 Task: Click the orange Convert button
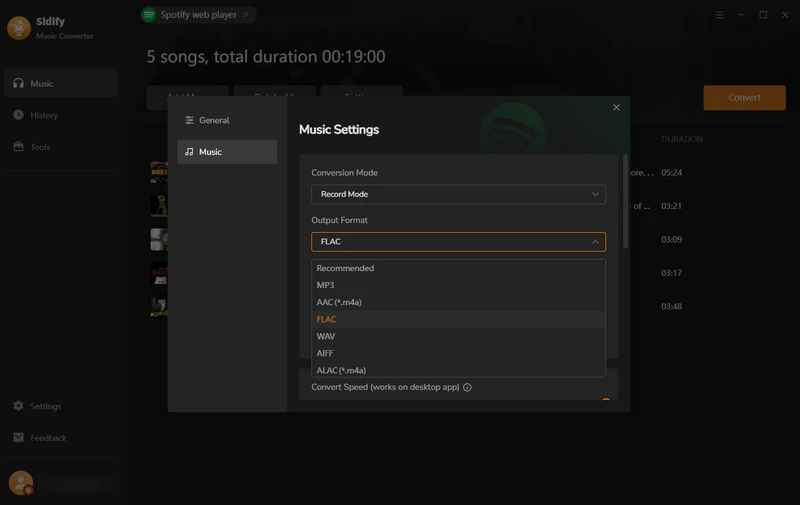pyautogui.click(x=744, y=97)
